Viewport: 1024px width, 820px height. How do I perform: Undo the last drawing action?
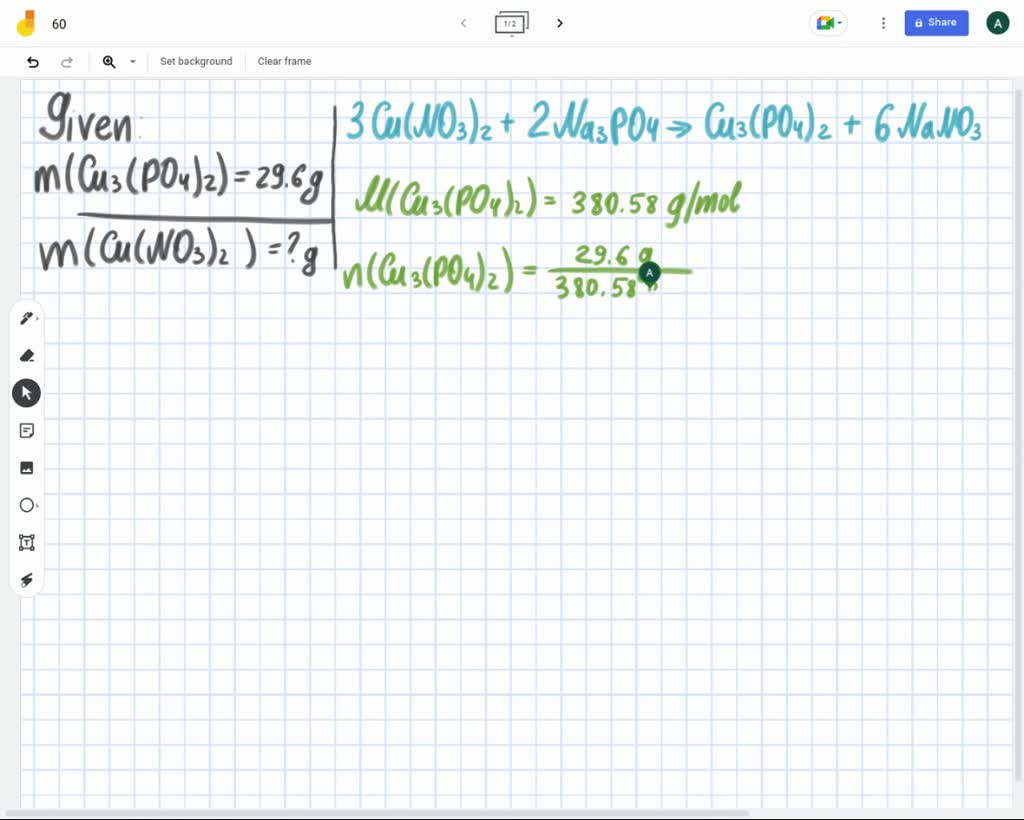[33, 61]
